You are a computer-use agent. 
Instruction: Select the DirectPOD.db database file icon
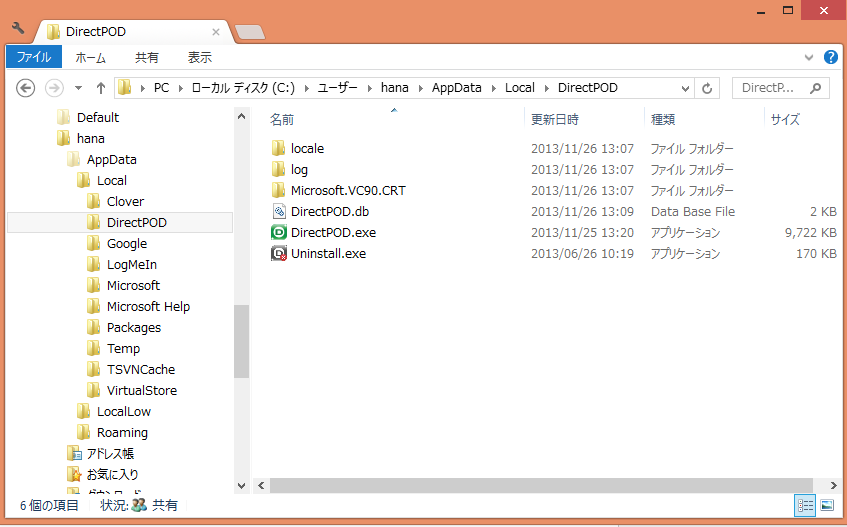279,212
